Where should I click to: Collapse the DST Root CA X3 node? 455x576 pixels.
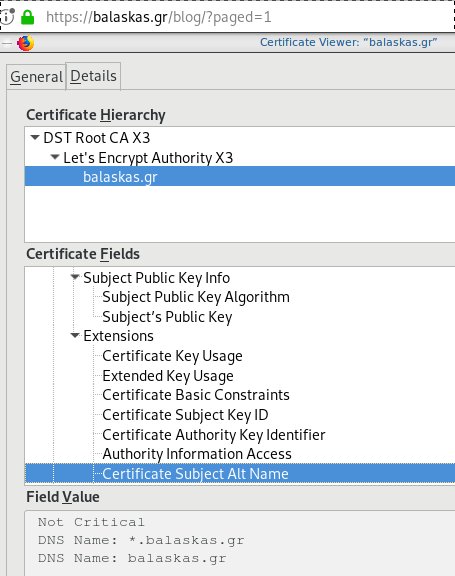(x=35, y=138)
